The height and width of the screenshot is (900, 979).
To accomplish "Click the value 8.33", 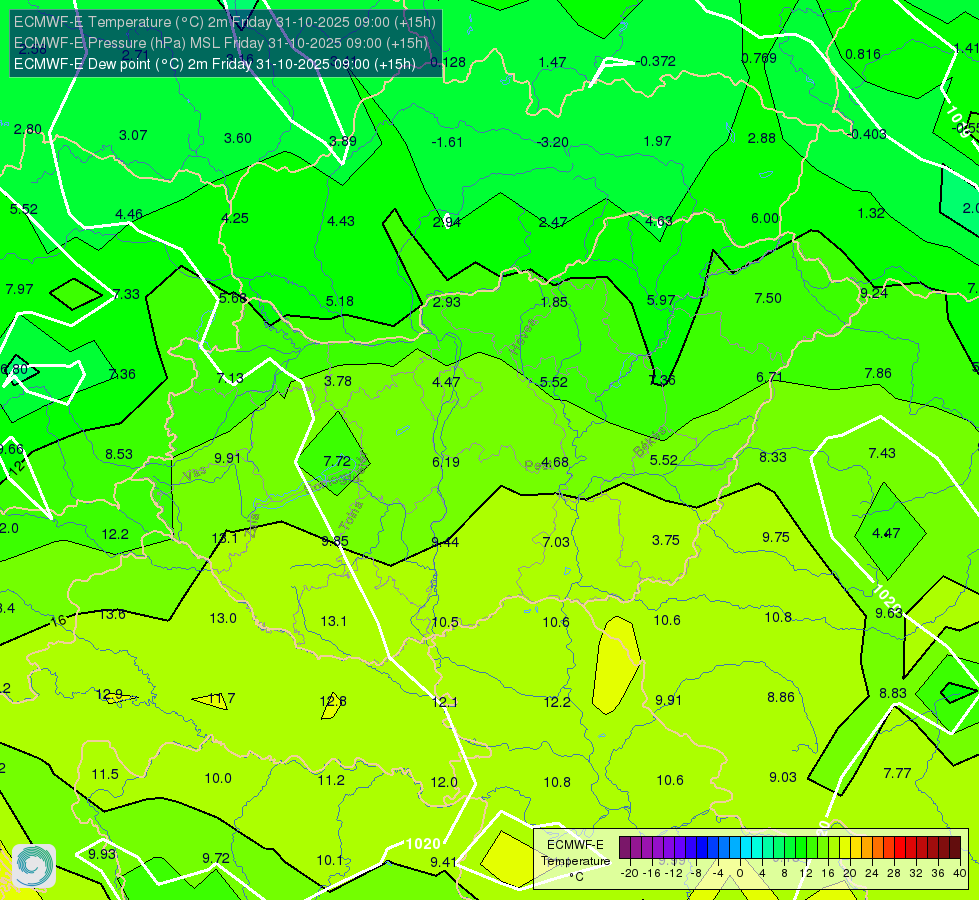I will pyautogui.click(x=773, y=457).
